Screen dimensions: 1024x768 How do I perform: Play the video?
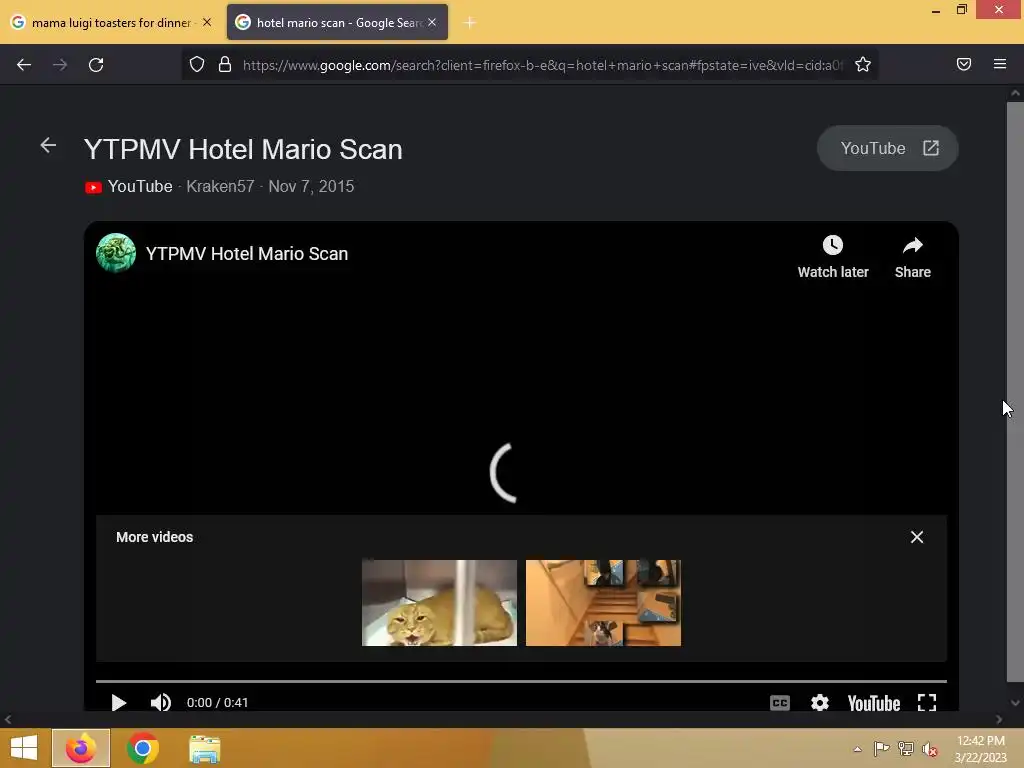118,703
